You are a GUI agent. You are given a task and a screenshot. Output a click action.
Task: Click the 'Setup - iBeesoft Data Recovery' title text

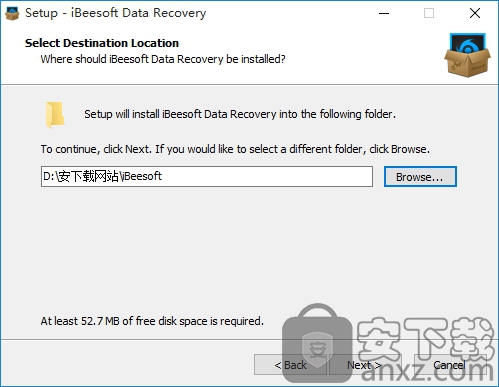(x=116, y=13)
